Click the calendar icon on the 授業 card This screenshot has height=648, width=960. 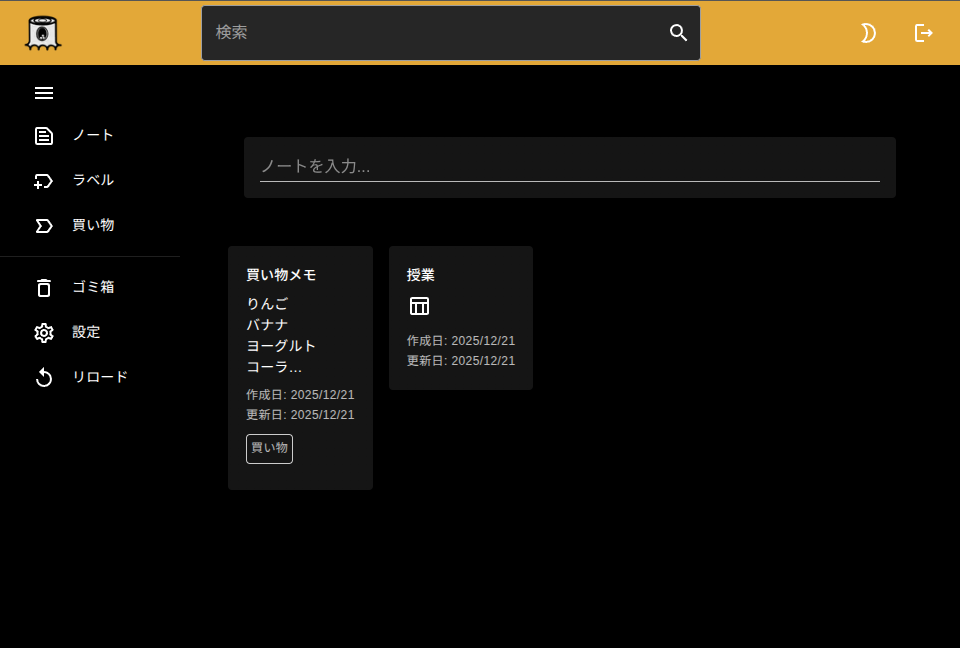pos(419,306)
